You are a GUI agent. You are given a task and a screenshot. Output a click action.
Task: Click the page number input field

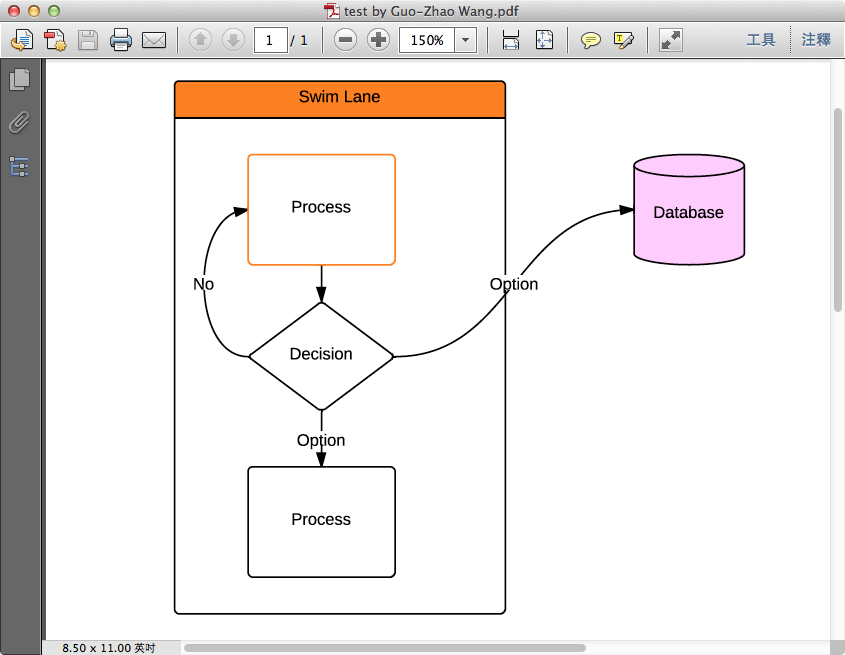[x=270, y=40]
